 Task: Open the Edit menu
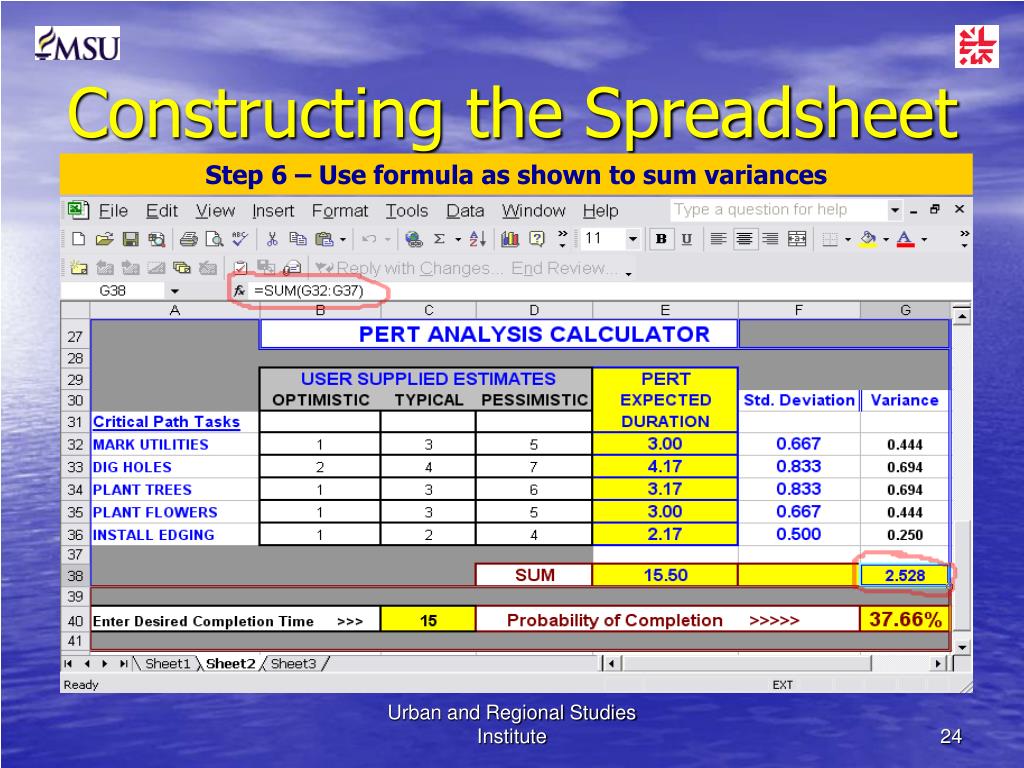[x=161, y=211]
